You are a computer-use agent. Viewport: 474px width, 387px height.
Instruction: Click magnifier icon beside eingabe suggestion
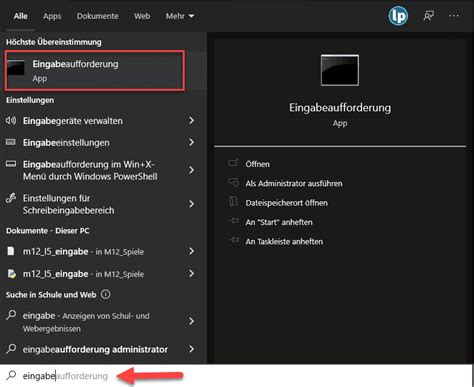pyautogui.click(x=11, y=315)
